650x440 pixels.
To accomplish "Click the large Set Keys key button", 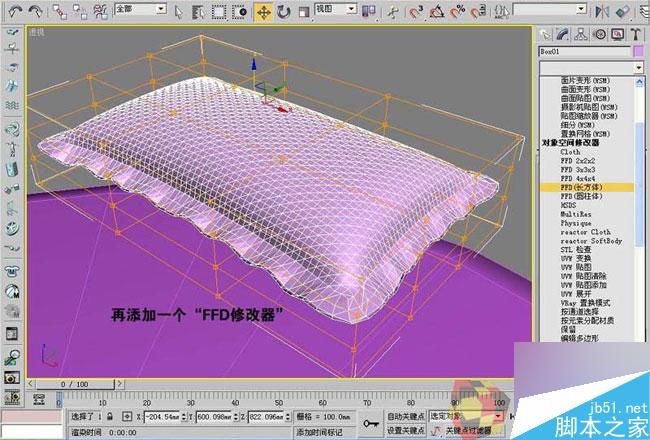I will click(371, 423).
